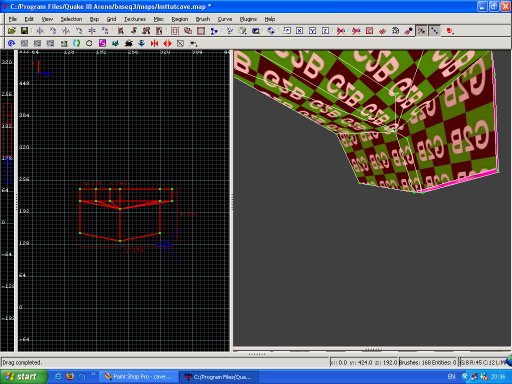
Task: Open the Edit menu
Action: pos(29,19)
